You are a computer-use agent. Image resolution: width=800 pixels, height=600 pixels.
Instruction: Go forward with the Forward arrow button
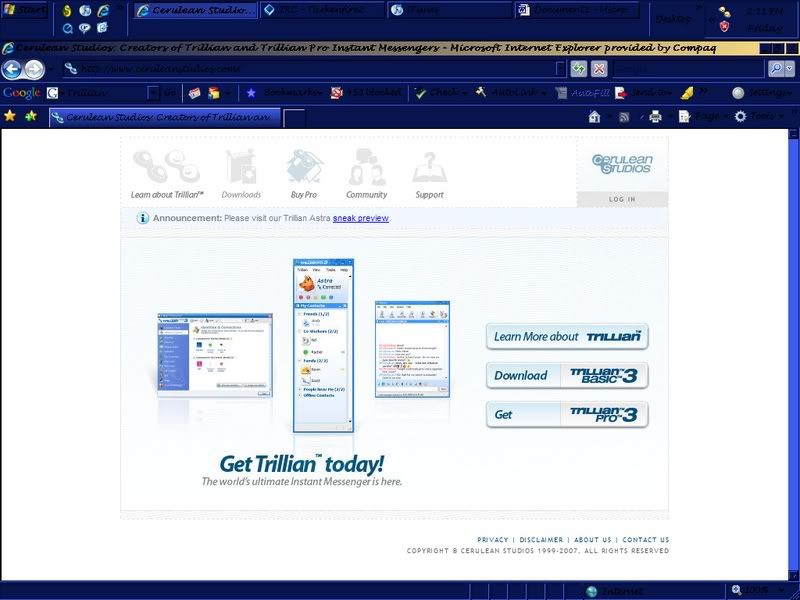[34, 69]
